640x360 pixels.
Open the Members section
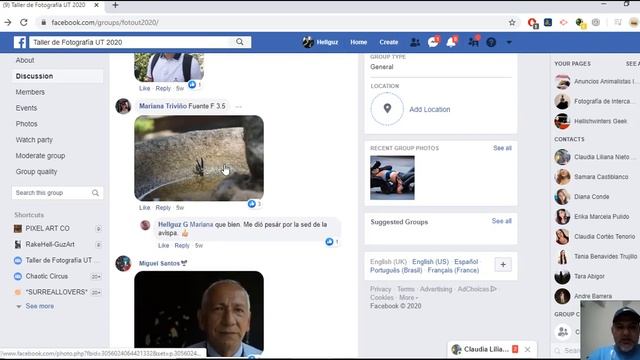30,92
